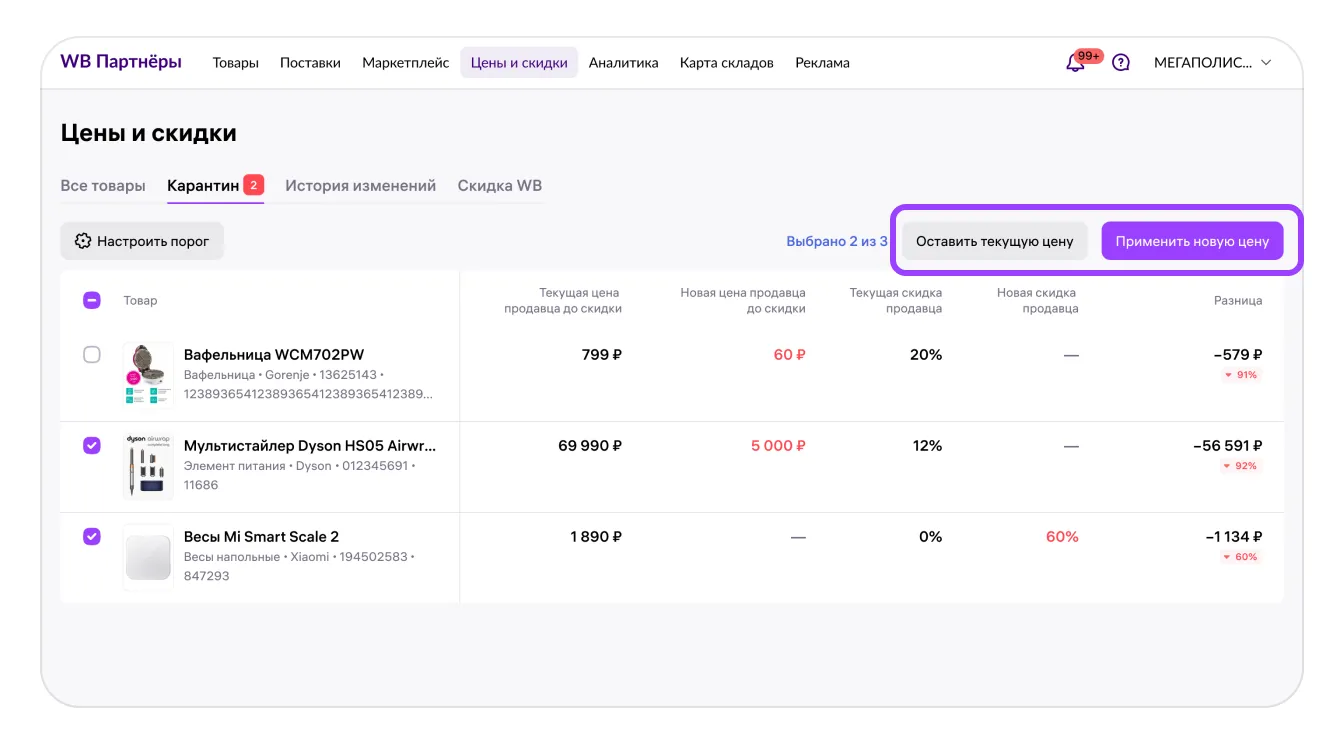Open the Маркетплейс menu

point(406,62)
